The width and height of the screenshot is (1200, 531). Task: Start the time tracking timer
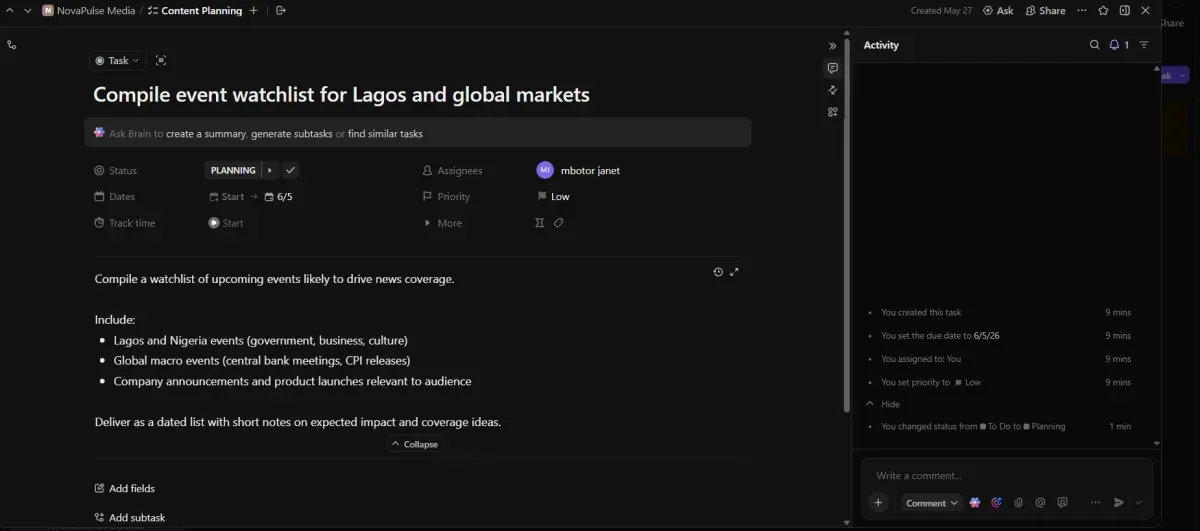[226, 223]
